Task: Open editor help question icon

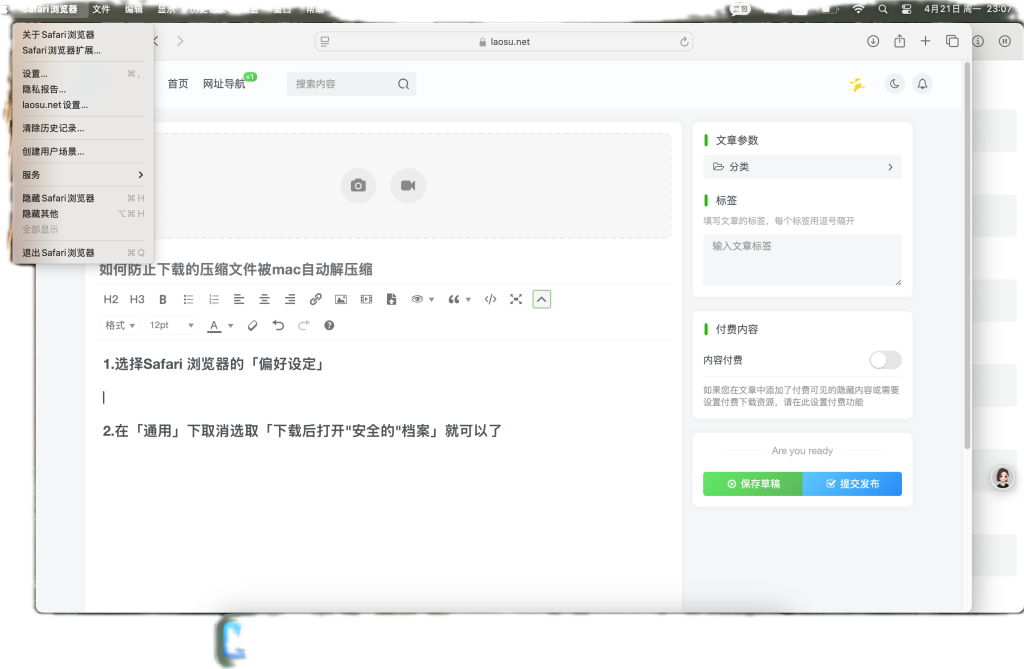Action: click(x=329, y=325)
